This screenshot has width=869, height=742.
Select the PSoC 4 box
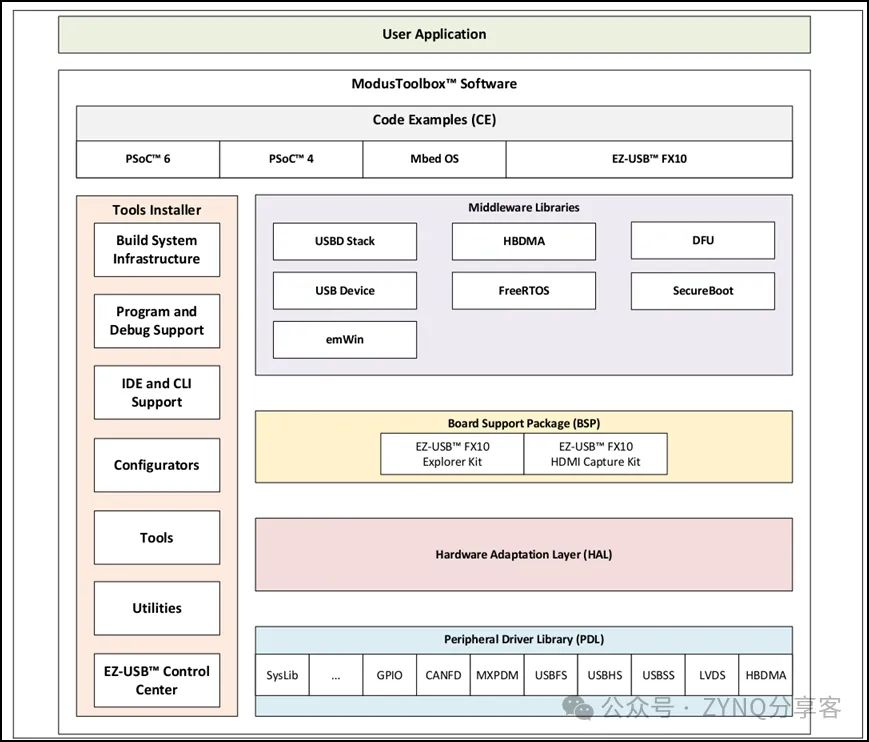point(291,159)
